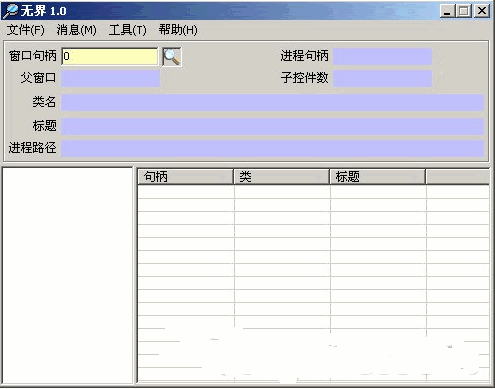Close the 无界 1.0 window
Screen dimensions: 495x389
482,11
